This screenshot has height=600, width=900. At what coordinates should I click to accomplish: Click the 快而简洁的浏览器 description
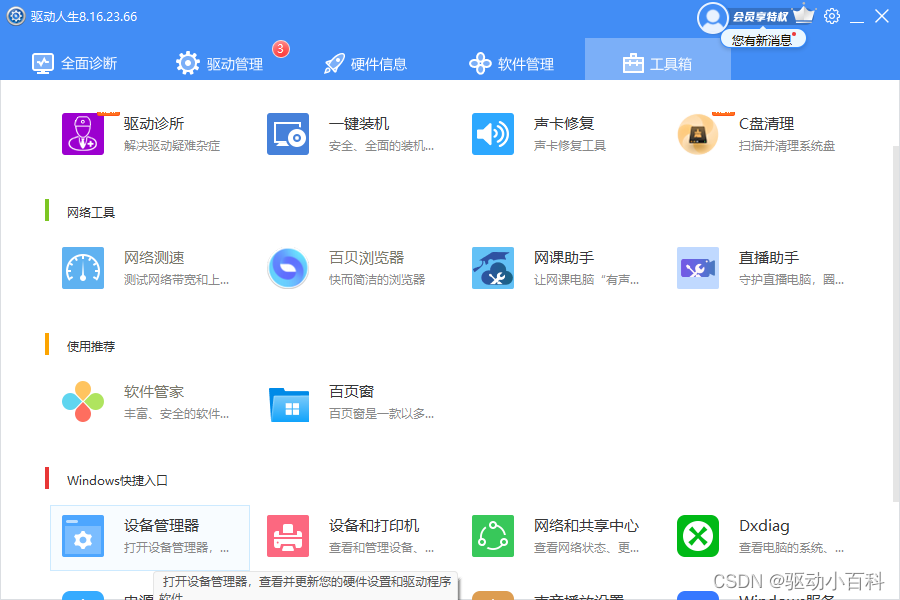pyautogui.click(x=377, y=280)
